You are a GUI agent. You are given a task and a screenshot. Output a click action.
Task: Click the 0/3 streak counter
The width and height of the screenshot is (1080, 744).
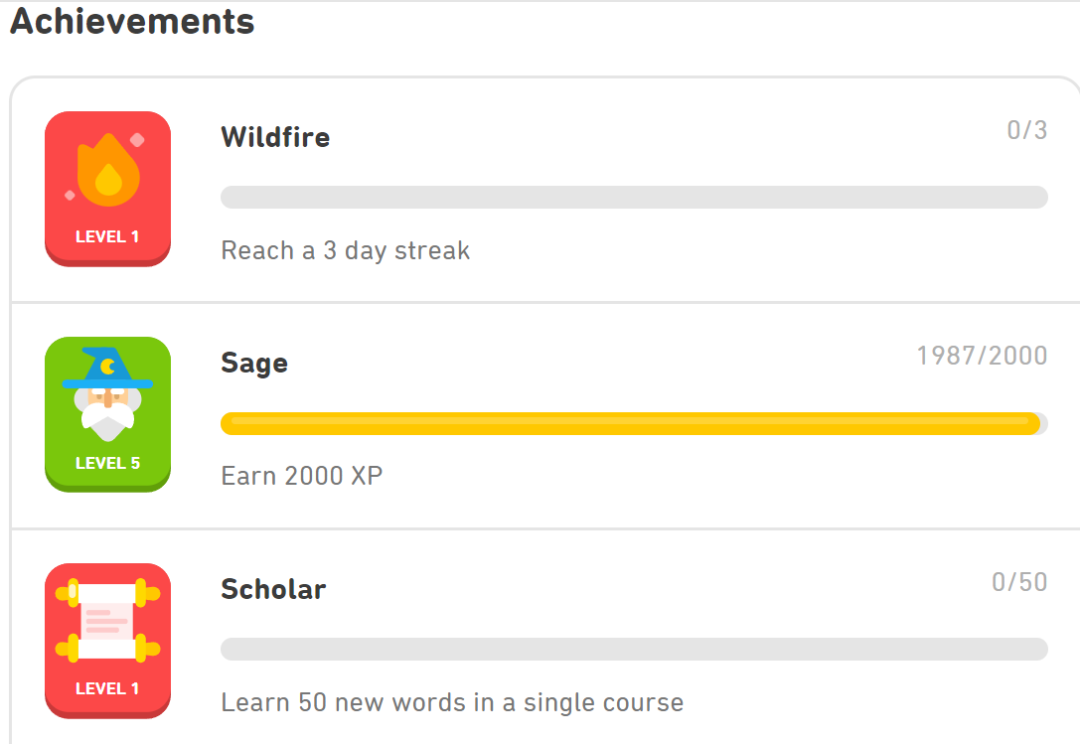pyautogui.click(x=1026, y=130)
